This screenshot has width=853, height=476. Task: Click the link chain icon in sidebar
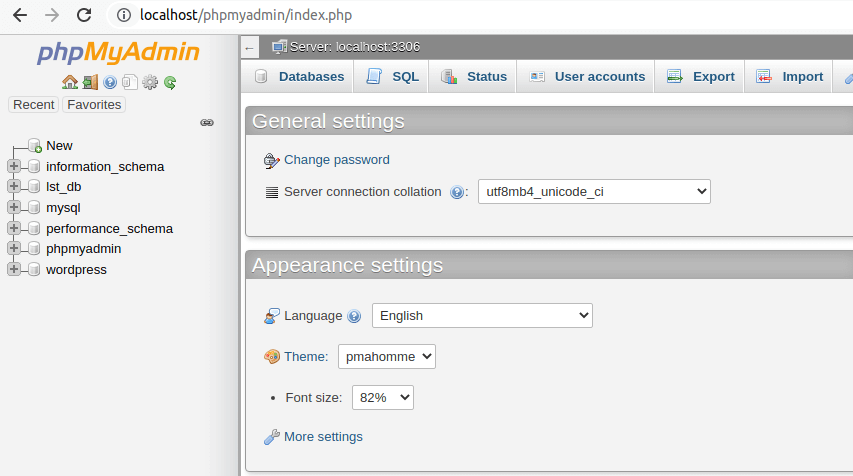pos(207,122)
